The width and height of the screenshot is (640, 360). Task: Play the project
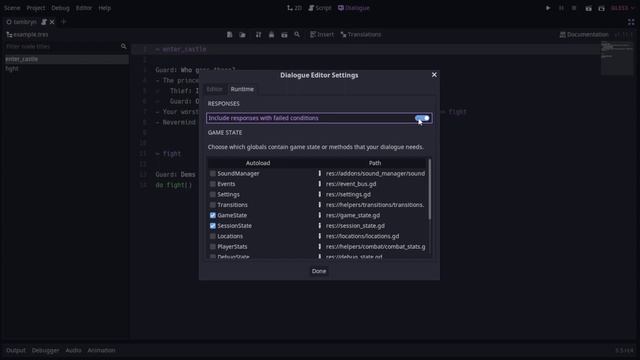[x=548, y=8]
